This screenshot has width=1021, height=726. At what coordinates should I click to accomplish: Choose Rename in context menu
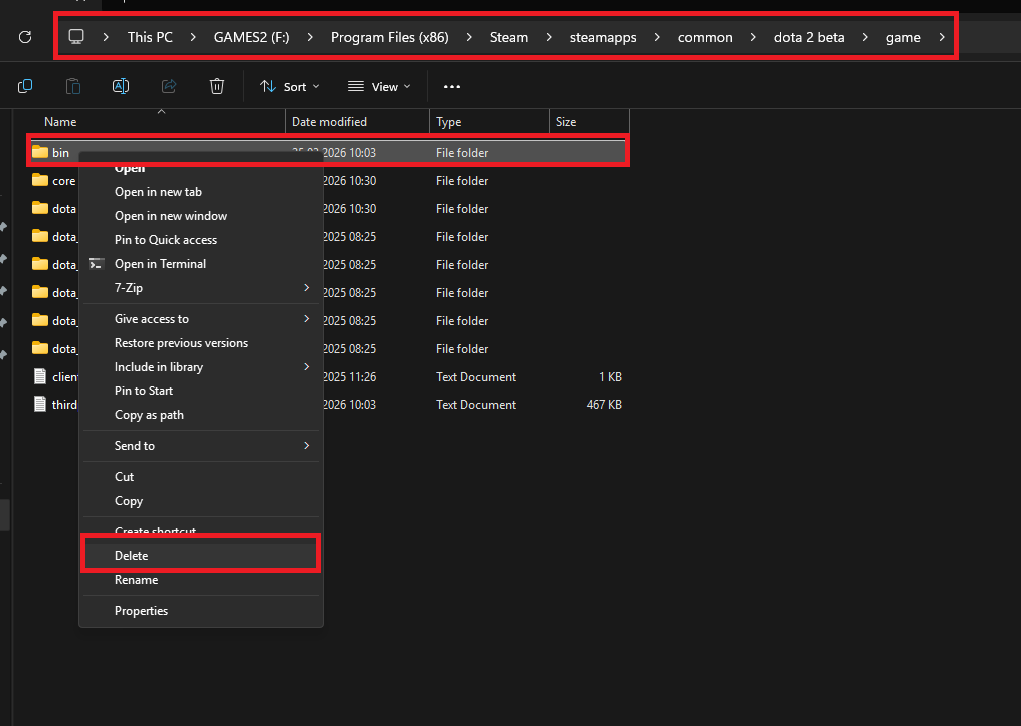tap(201, 580)
